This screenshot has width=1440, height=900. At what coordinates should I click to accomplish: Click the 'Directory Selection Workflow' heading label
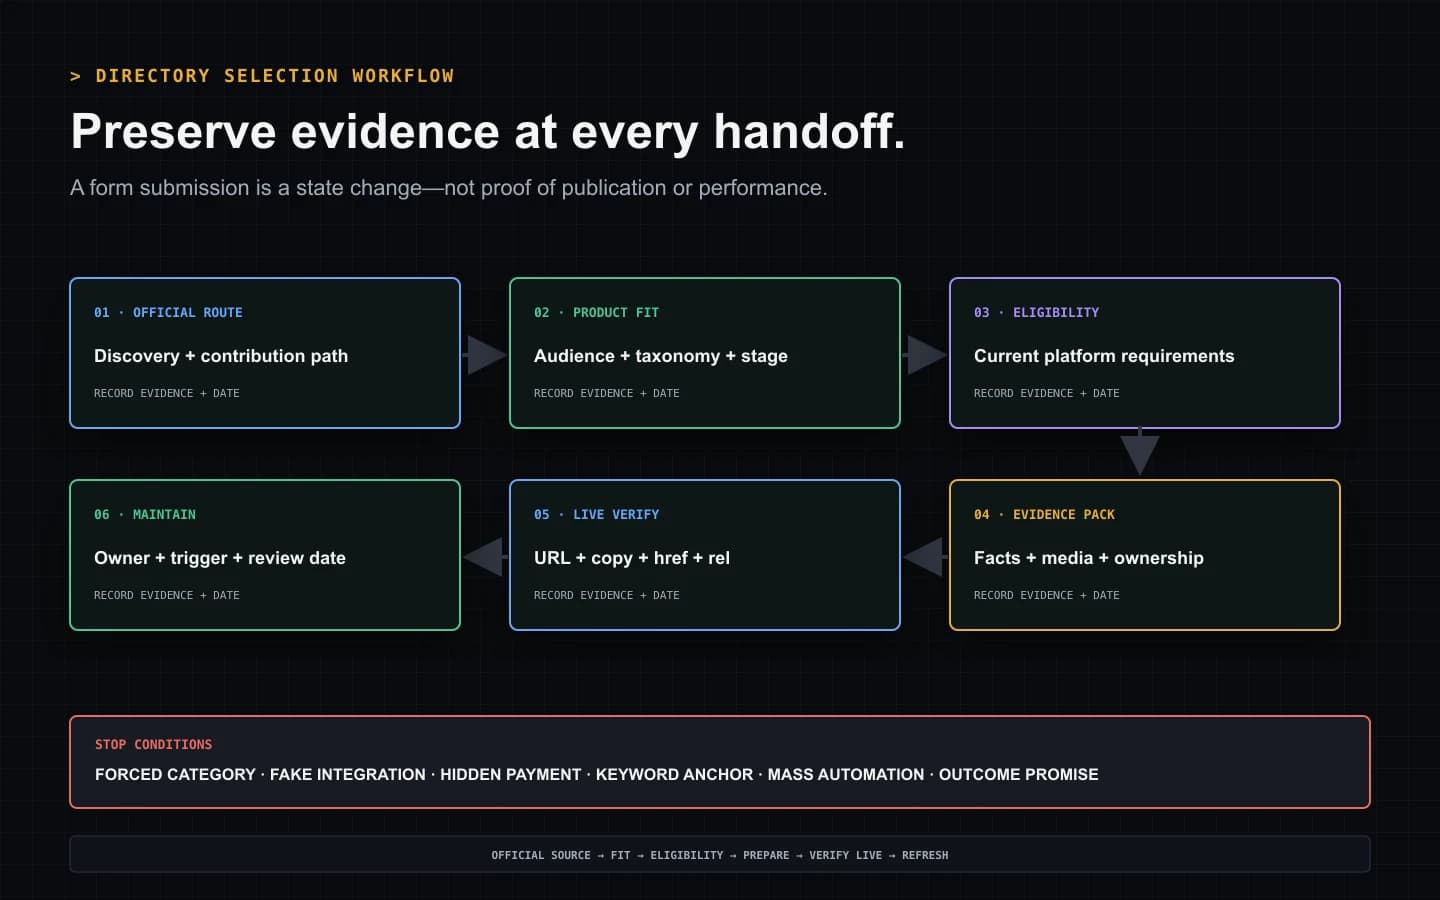262,76
